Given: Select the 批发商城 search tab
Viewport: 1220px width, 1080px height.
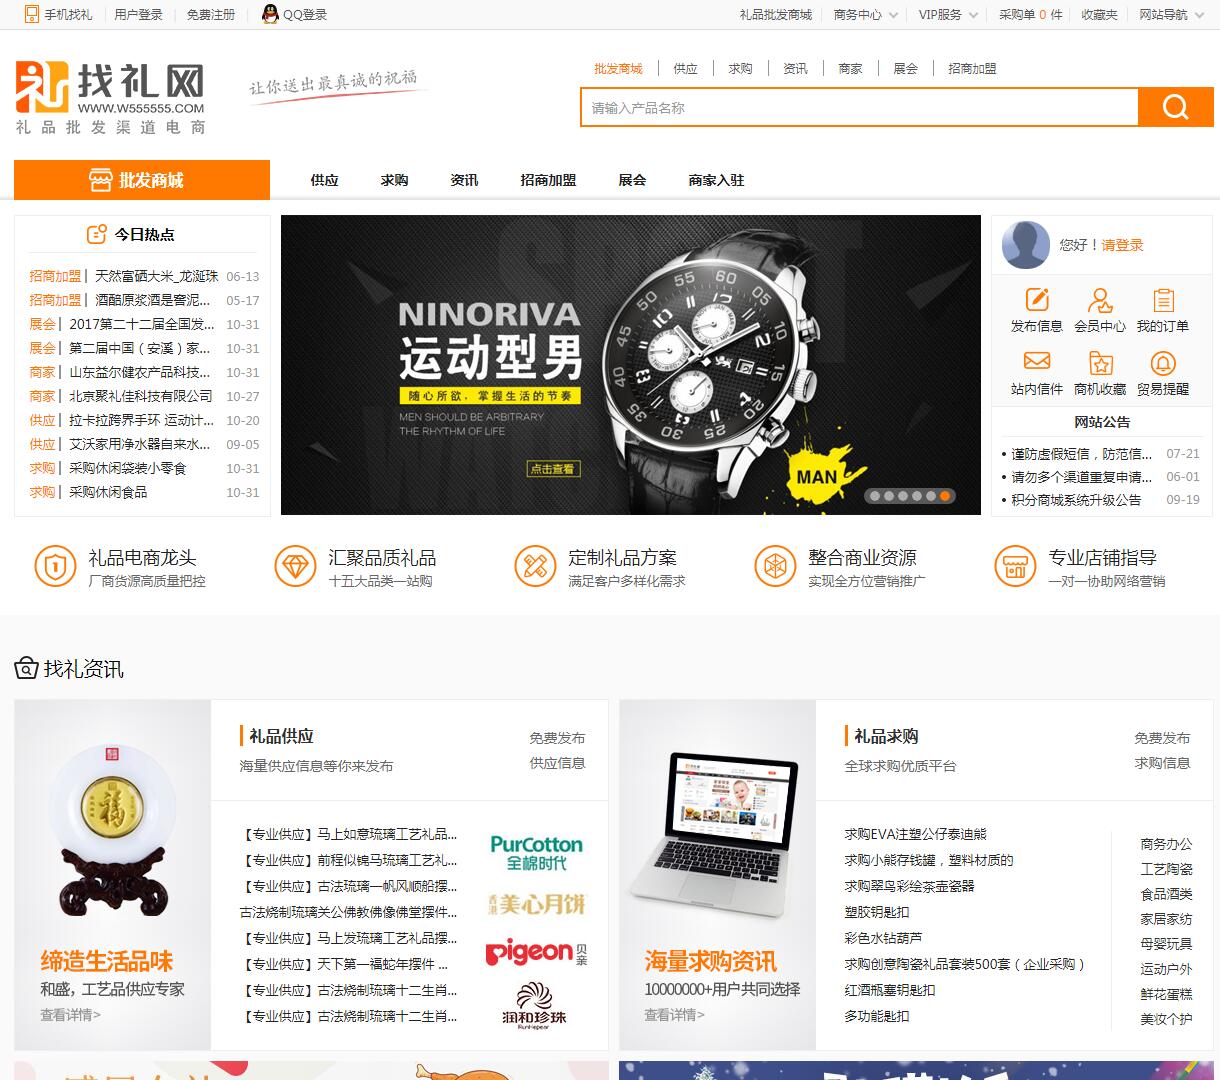Looking at the screenshot, I should pos(618,68).
